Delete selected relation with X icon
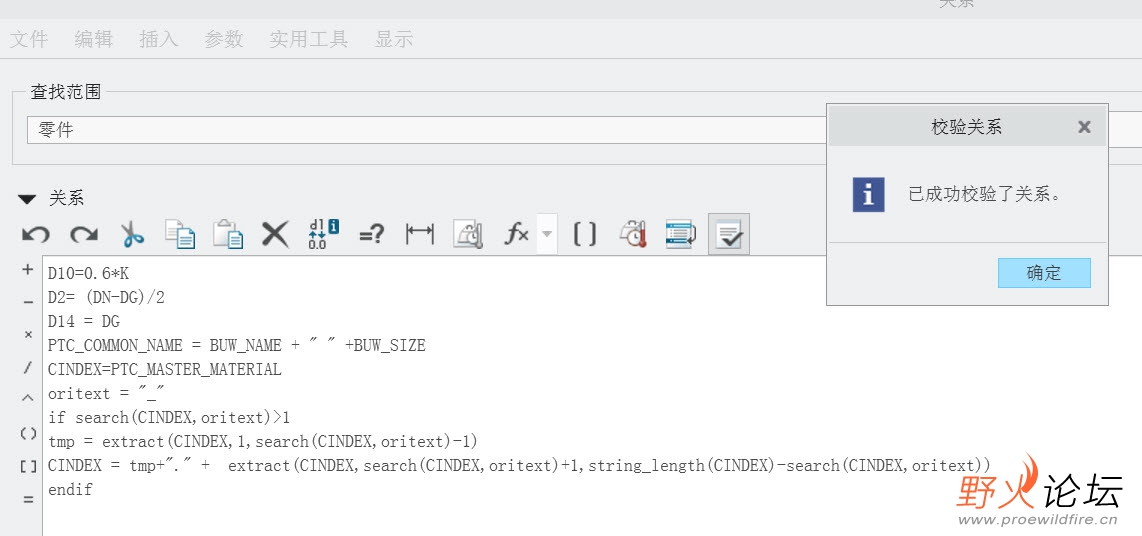1142x536 pixels. (275, 234)
